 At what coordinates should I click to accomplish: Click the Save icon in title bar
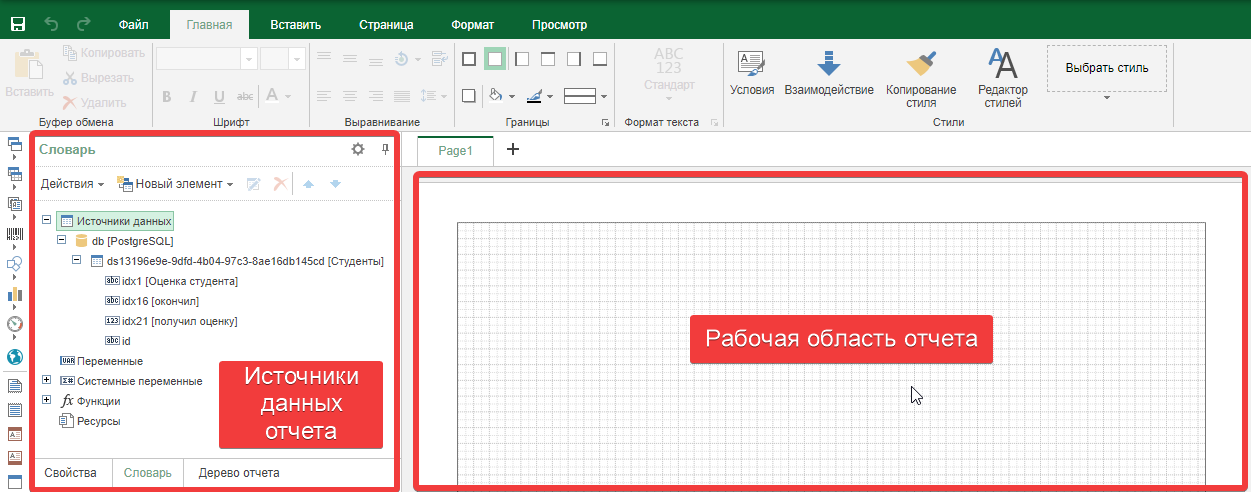[17, 24]
